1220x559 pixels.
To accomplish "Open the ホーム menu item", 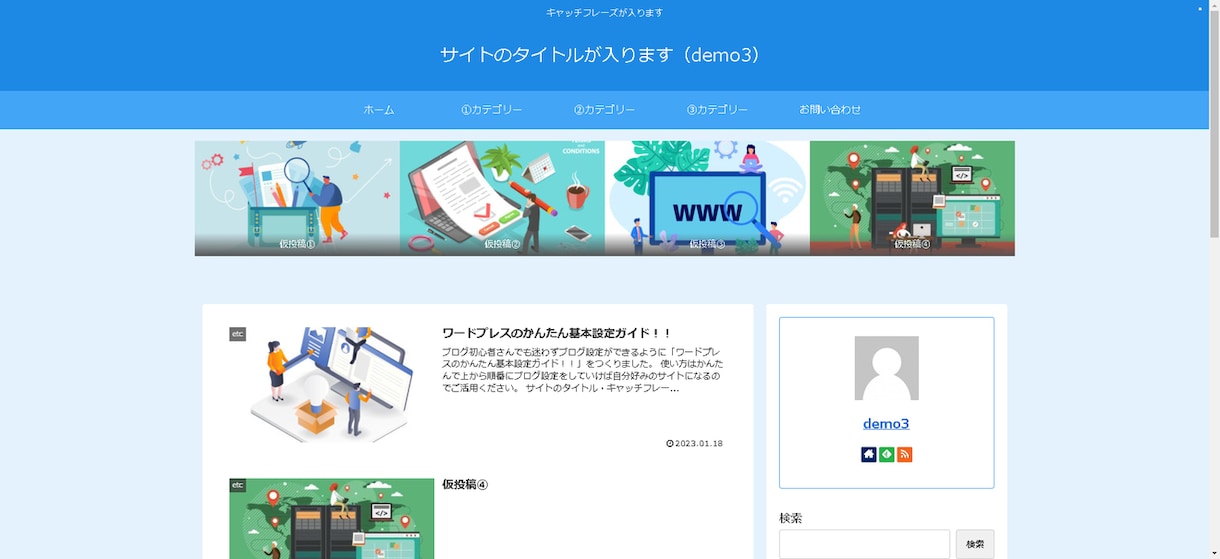I will point(379,110).
